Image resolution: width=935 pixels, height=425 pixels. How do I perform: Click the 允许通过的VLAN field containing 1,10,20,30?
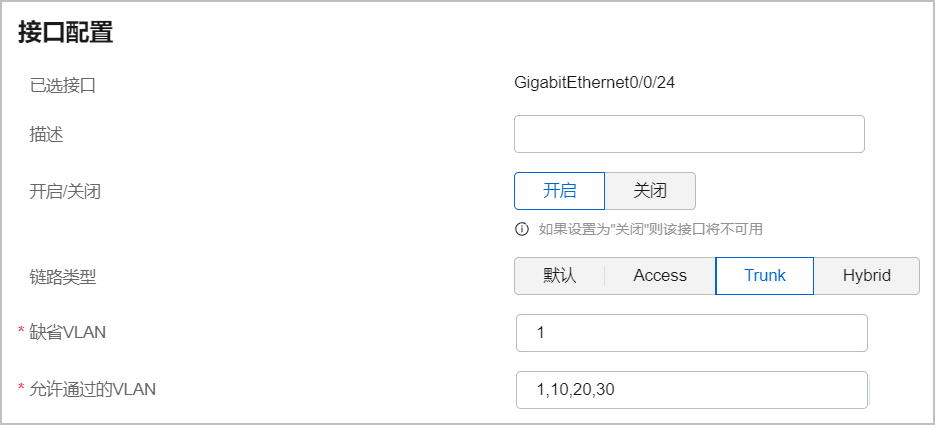coord(692,390)
